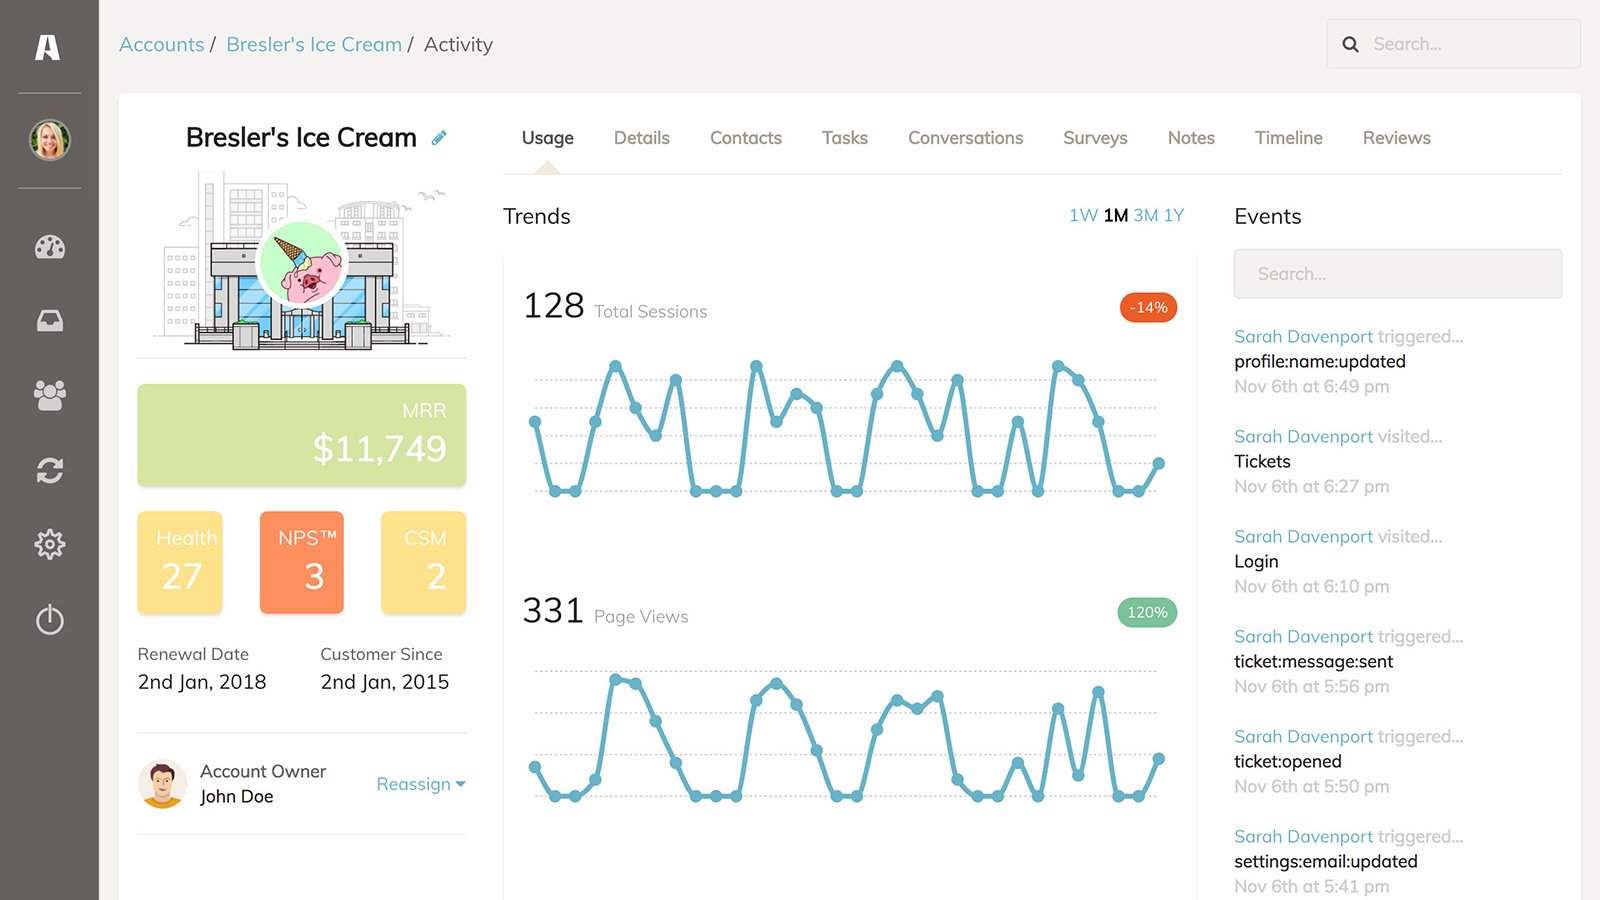Viewport: 1600px width, 900px height.
Task: Select the Surveys tab
Action: (1094, 137)
